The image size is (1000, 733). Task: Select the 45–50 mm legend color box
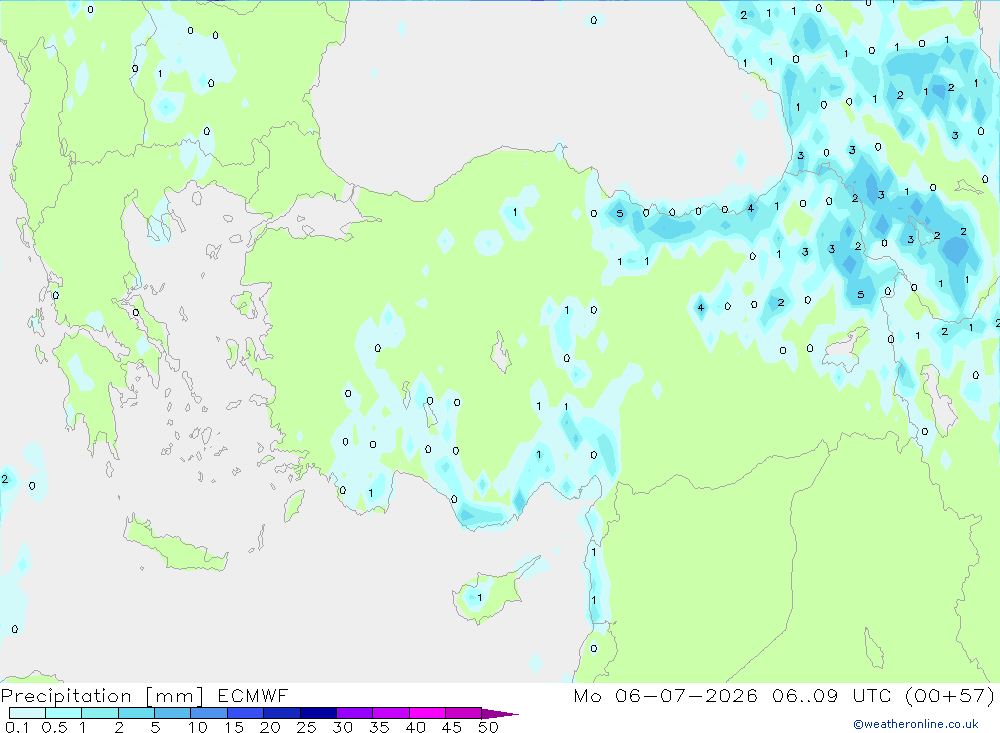pyautogui.click(x=464, y=713)
